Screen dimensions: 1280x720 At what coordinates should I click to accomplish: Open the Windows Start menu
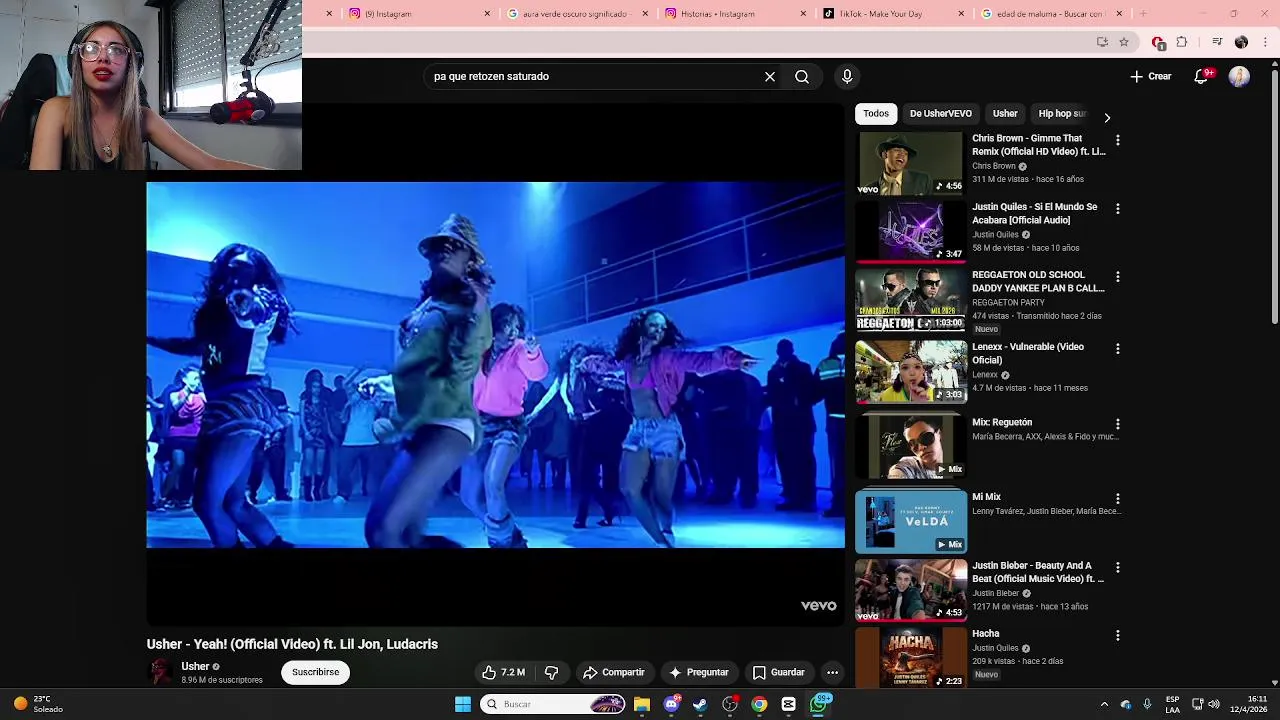click(463, 704)
